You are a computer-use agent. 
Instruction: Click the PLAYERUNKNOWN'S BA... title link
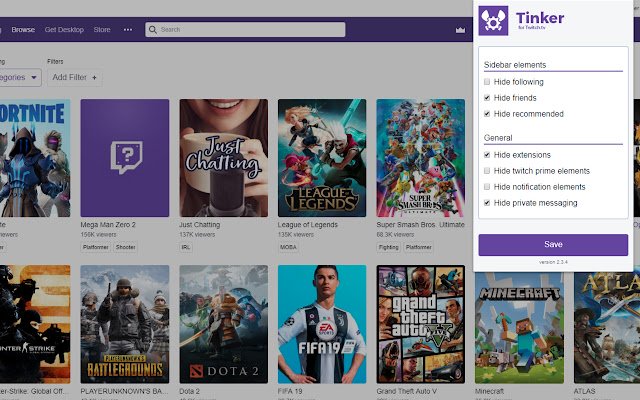pos(124,391)
